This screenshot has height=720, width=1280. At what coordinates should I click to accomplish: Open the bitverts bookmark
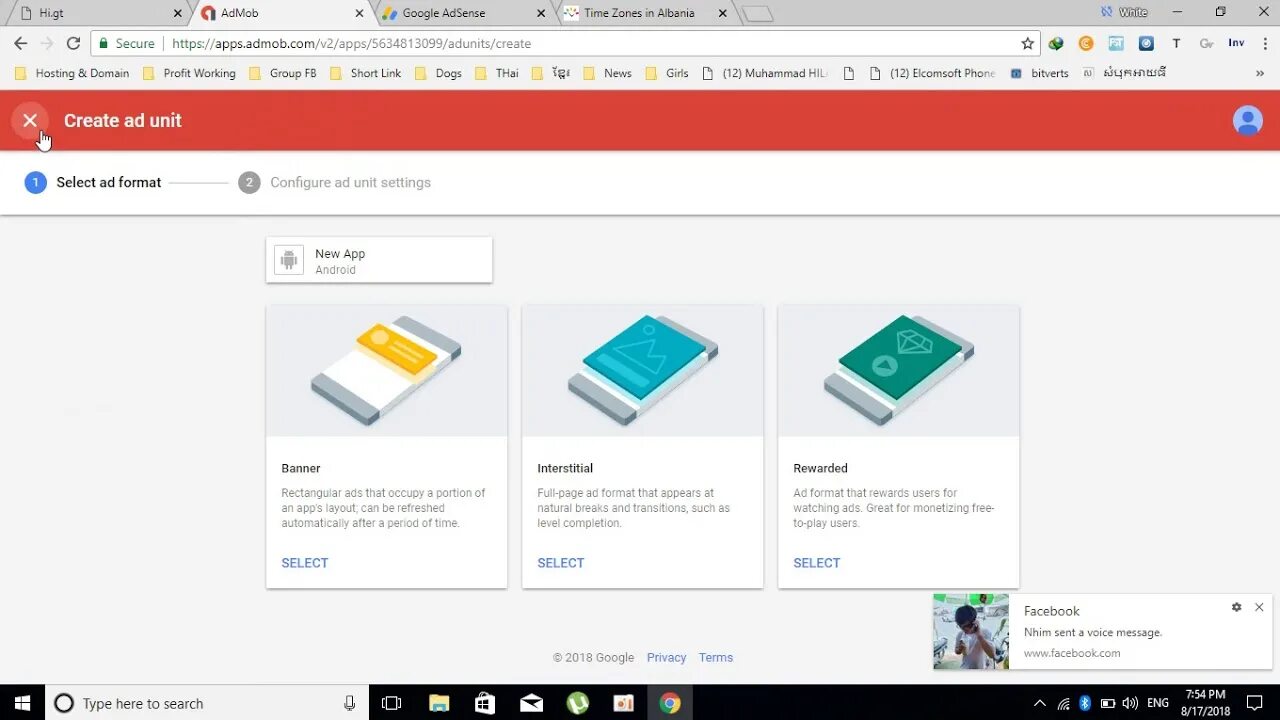tap(1039, 73)
